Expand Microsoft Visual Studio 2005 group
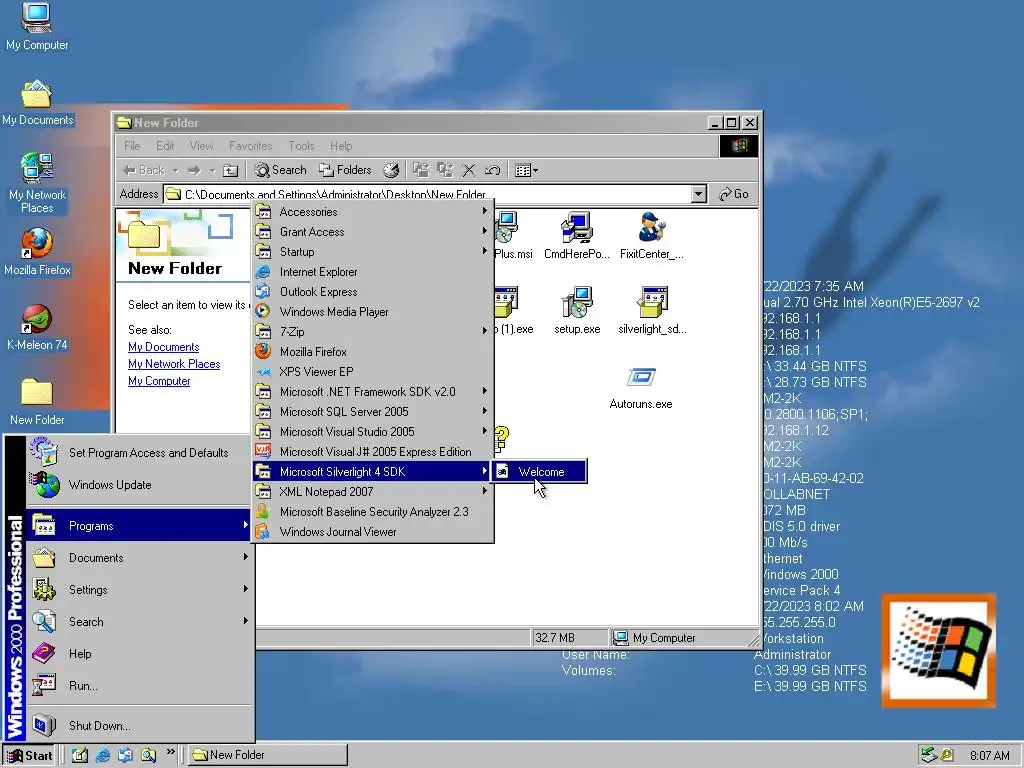Image resolution: width=1024 pixels, height=768 pixels. tap(372, 432)
